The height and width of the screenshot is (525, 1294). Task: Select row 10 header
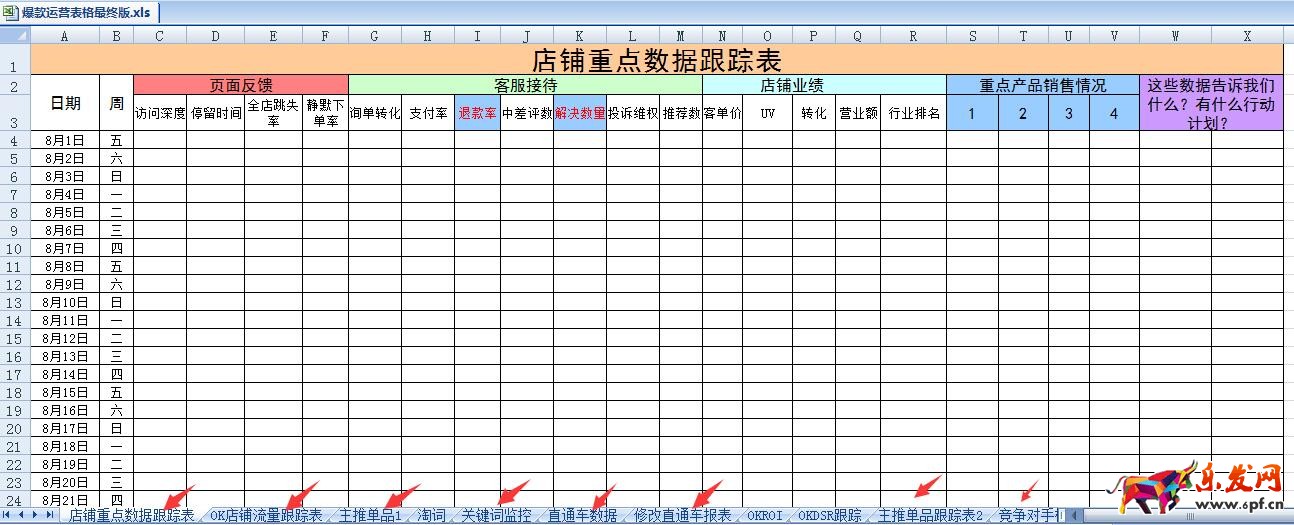(15, 248)
